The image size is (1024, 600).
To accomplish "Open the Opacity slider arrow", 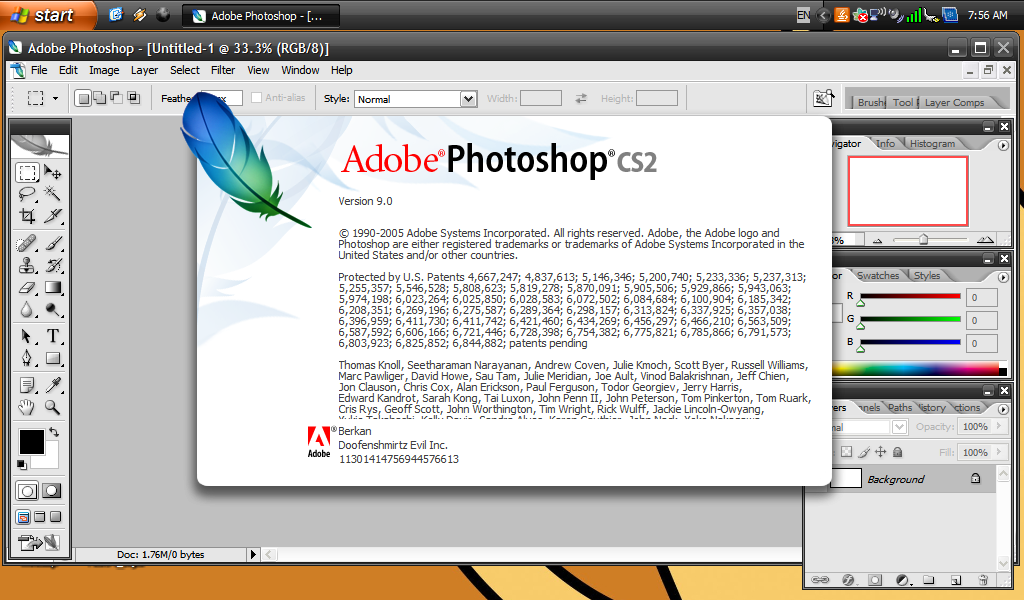I will pyautogui.click(x=999, y=426).
